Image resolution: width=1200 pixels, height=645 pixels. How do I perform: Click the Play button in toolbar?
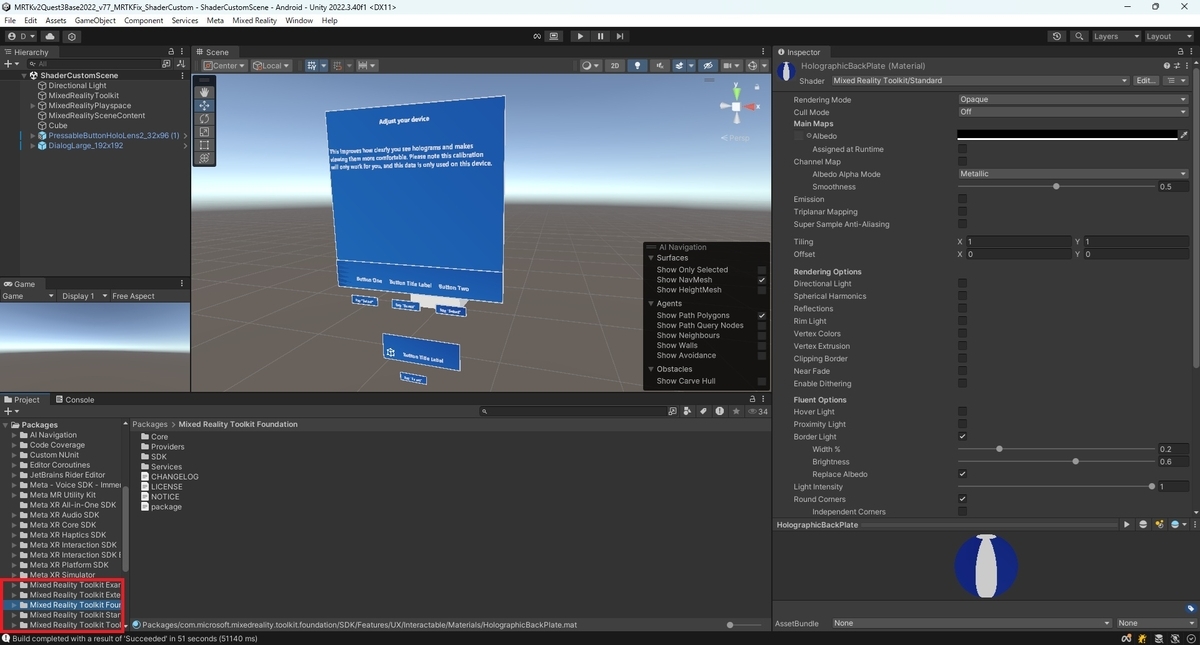coord(580,36)
